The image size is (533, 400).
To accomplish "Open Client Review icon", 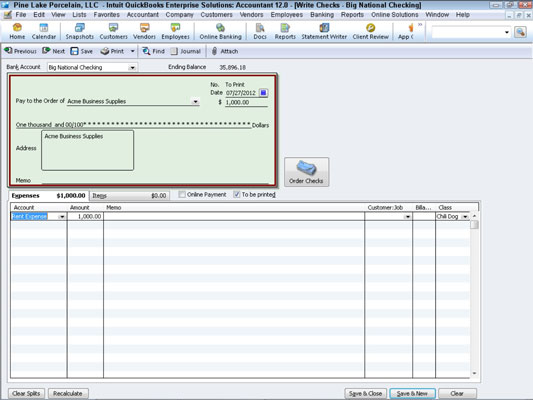I will (x=370, y=31).
